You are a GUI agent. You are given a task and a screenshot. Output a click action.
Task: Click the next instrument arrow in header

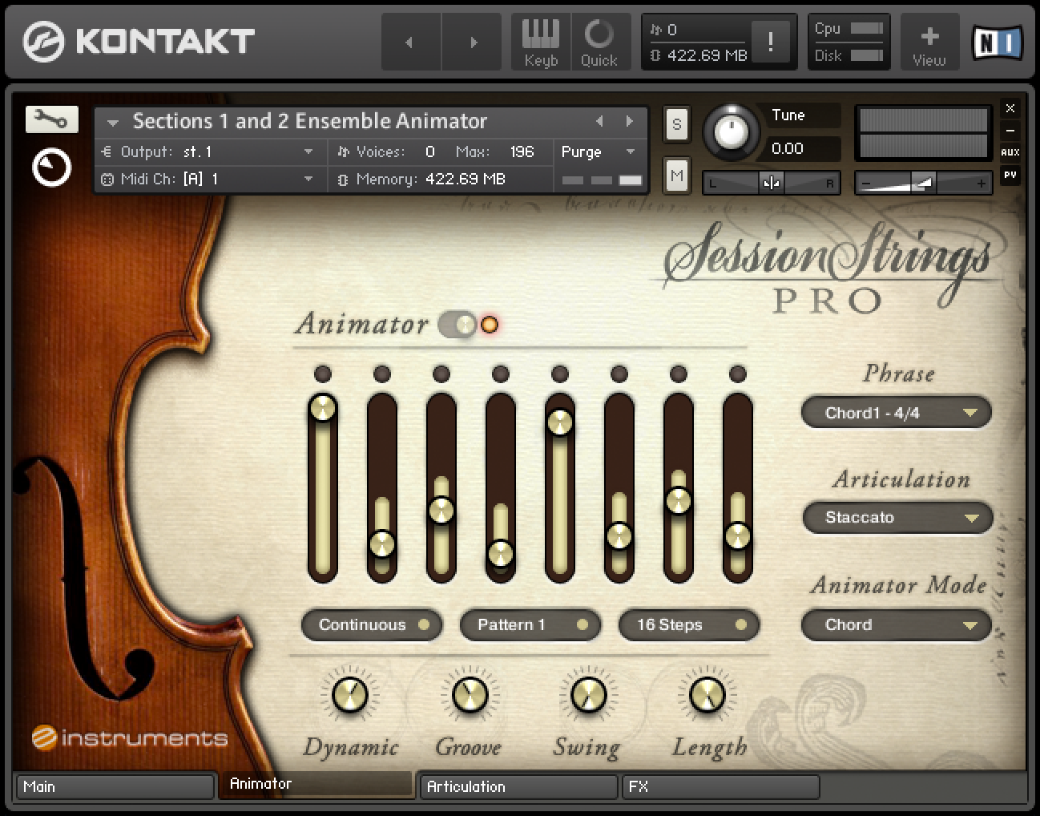(630, 121)
